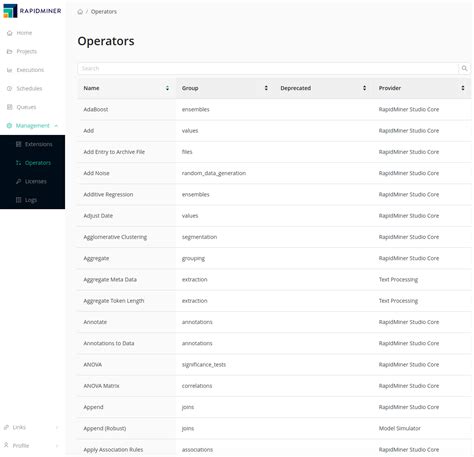Click the significance_tests group cell
This screenshot has width=474, height=457.
pyautogui.click(x=204, y=365)
